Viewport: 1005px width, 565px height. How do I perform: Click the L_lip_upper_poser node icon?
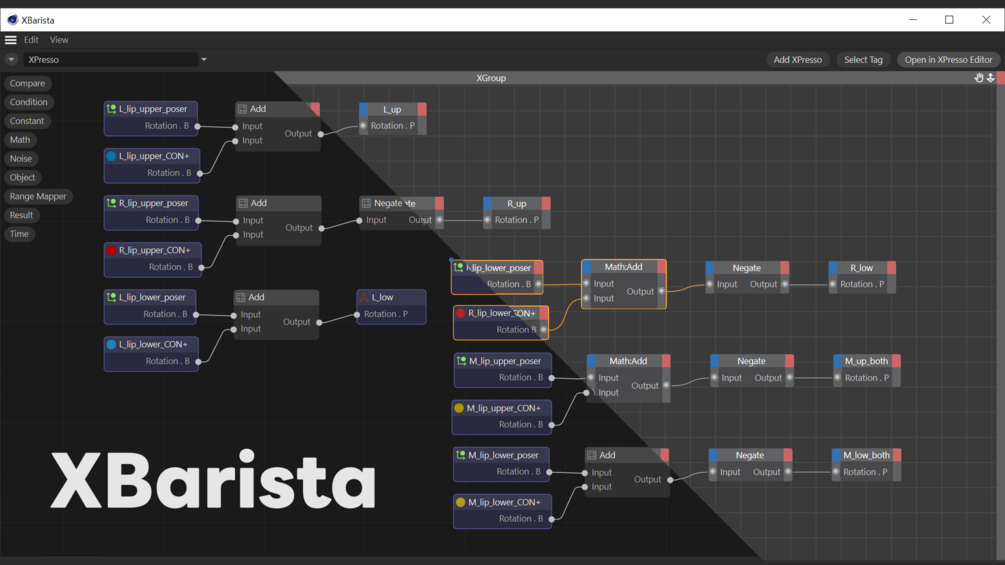pyautogui.click(x=112, y=109)
